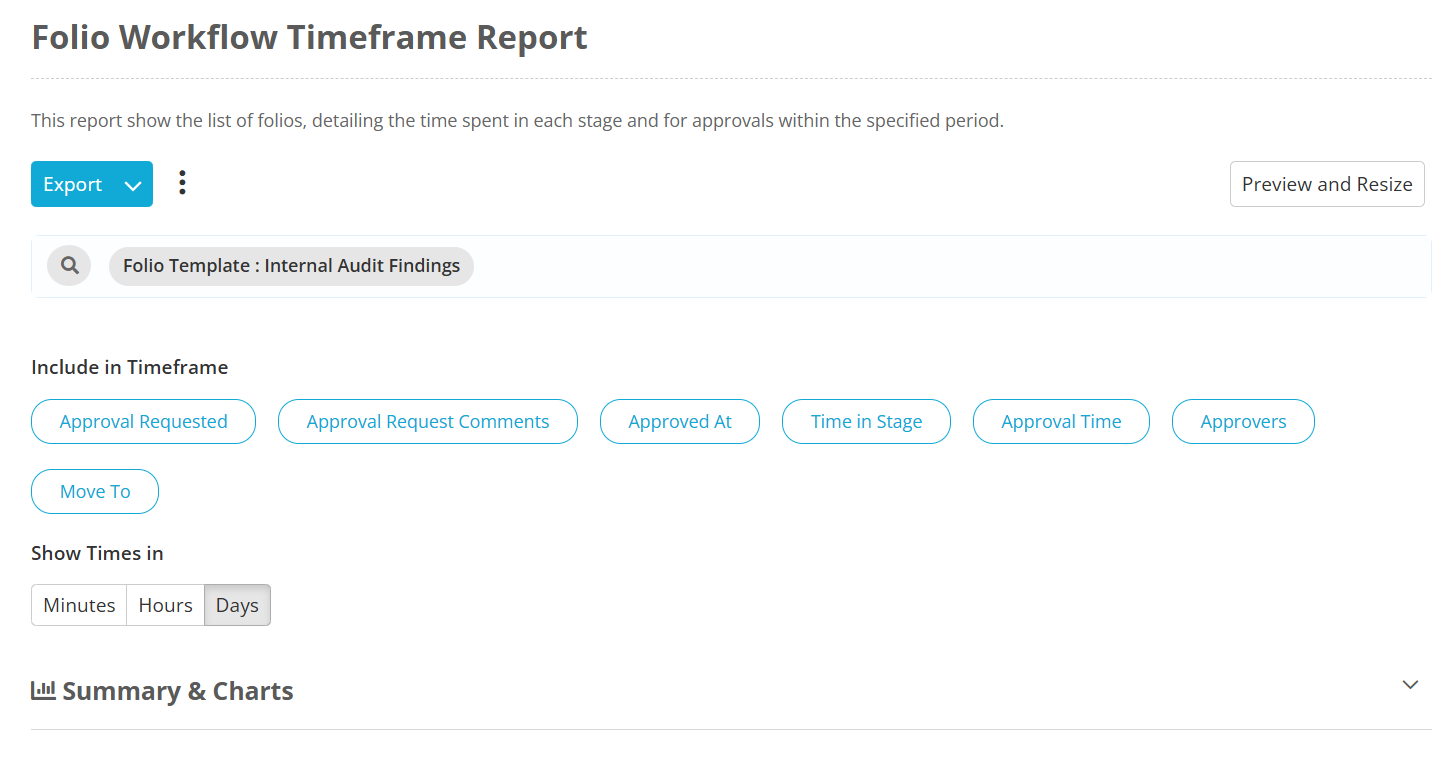1456x762 pixels.
Task: Toggle Approval Request Comments in timeframe
Action: pyautogui.click(x=428, y=421)
